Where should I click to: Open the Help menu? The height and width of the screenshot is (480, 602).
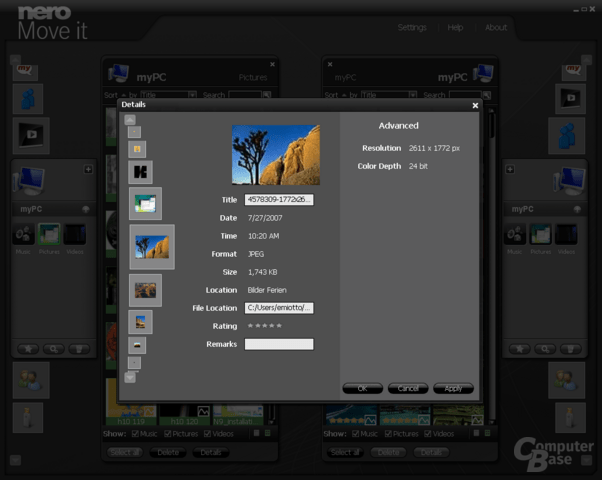click(455, 28)
